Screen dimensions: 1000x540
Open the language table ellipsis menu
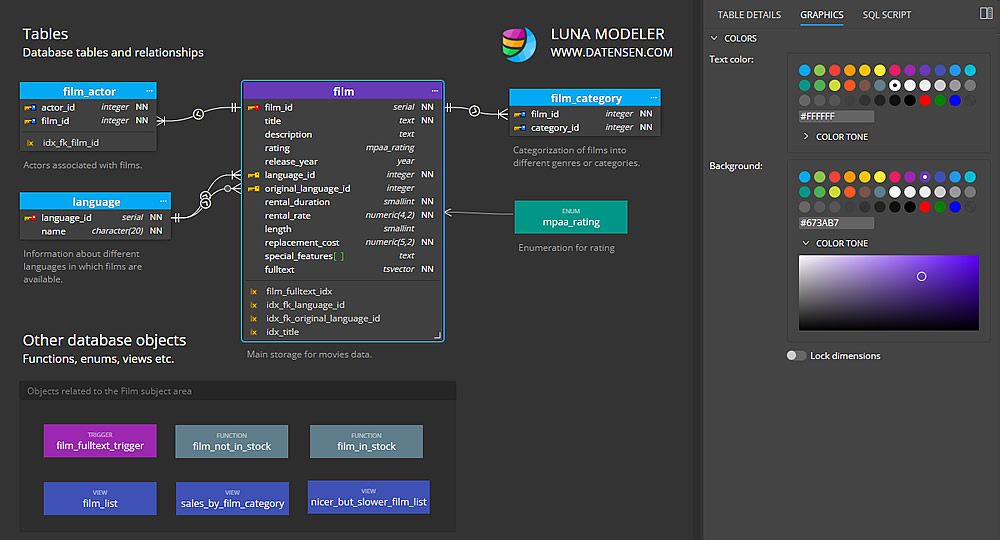[163, 201]
